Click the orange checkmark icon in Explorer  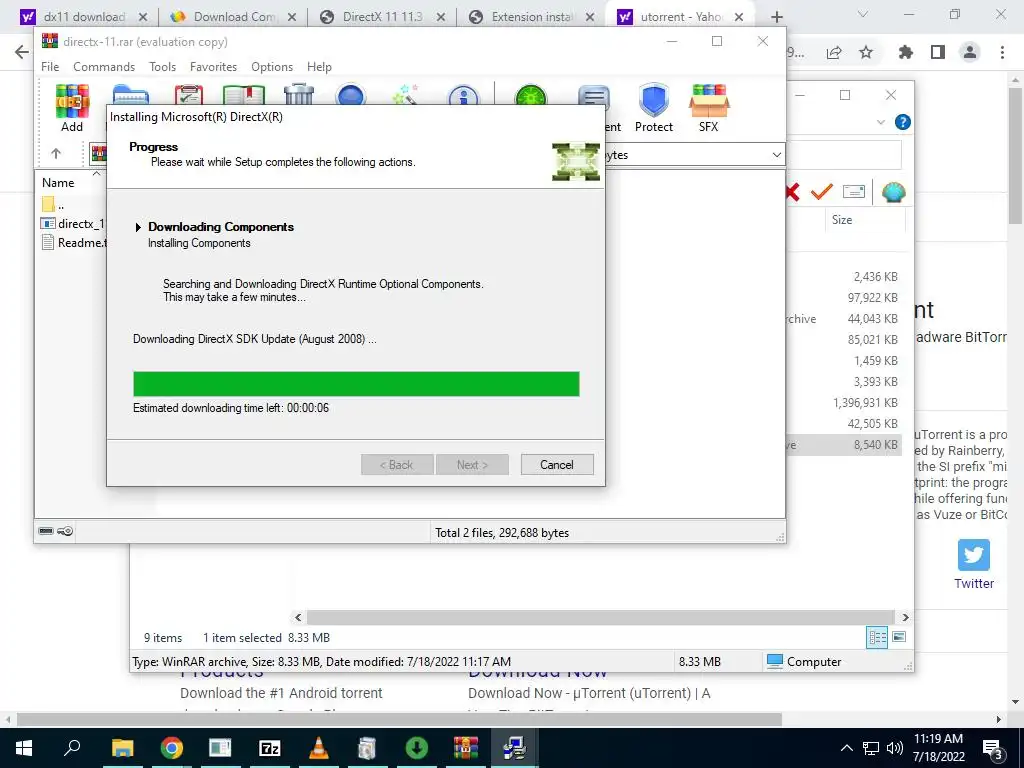pos(822,192)
